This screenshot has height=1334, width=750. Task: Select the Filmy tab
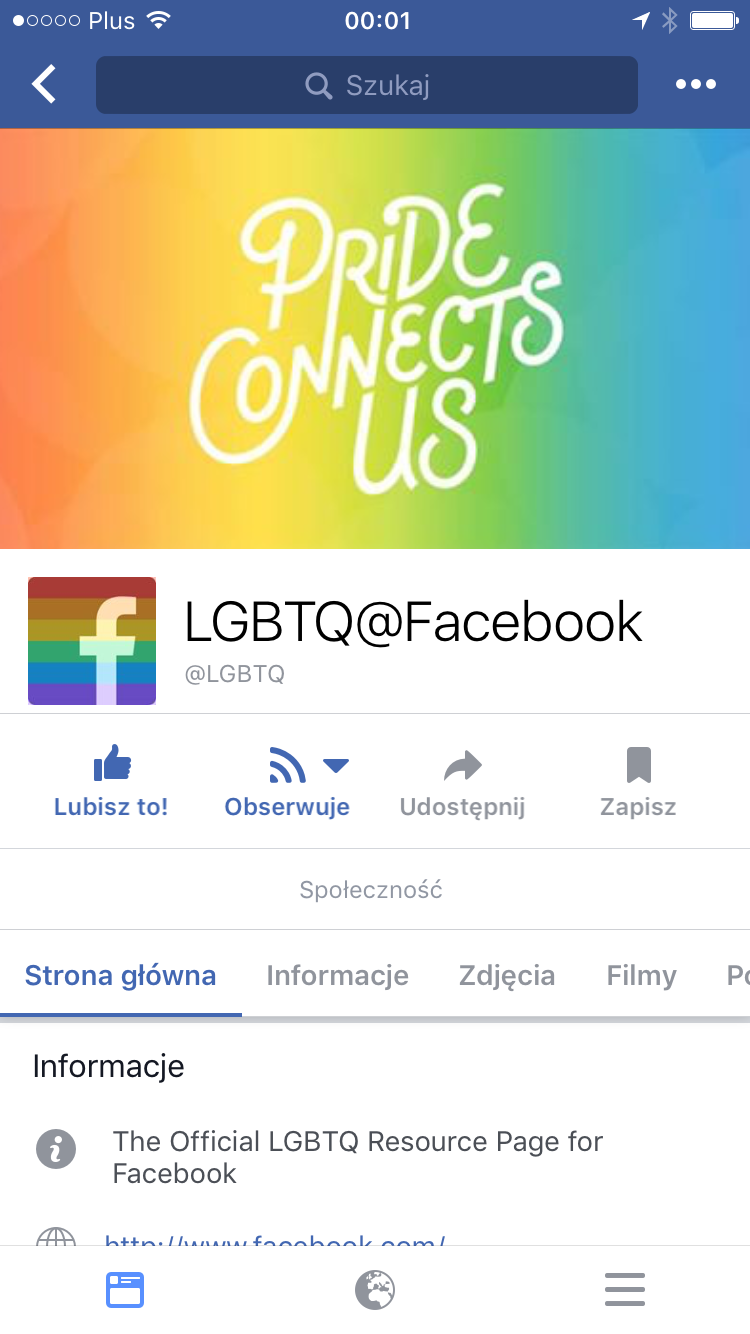(642, 975)
